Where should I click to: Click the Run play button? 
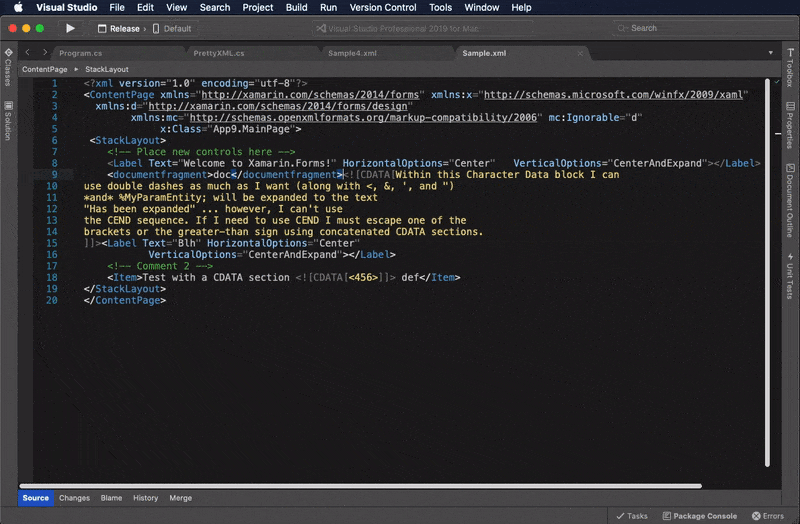point(70,28)
